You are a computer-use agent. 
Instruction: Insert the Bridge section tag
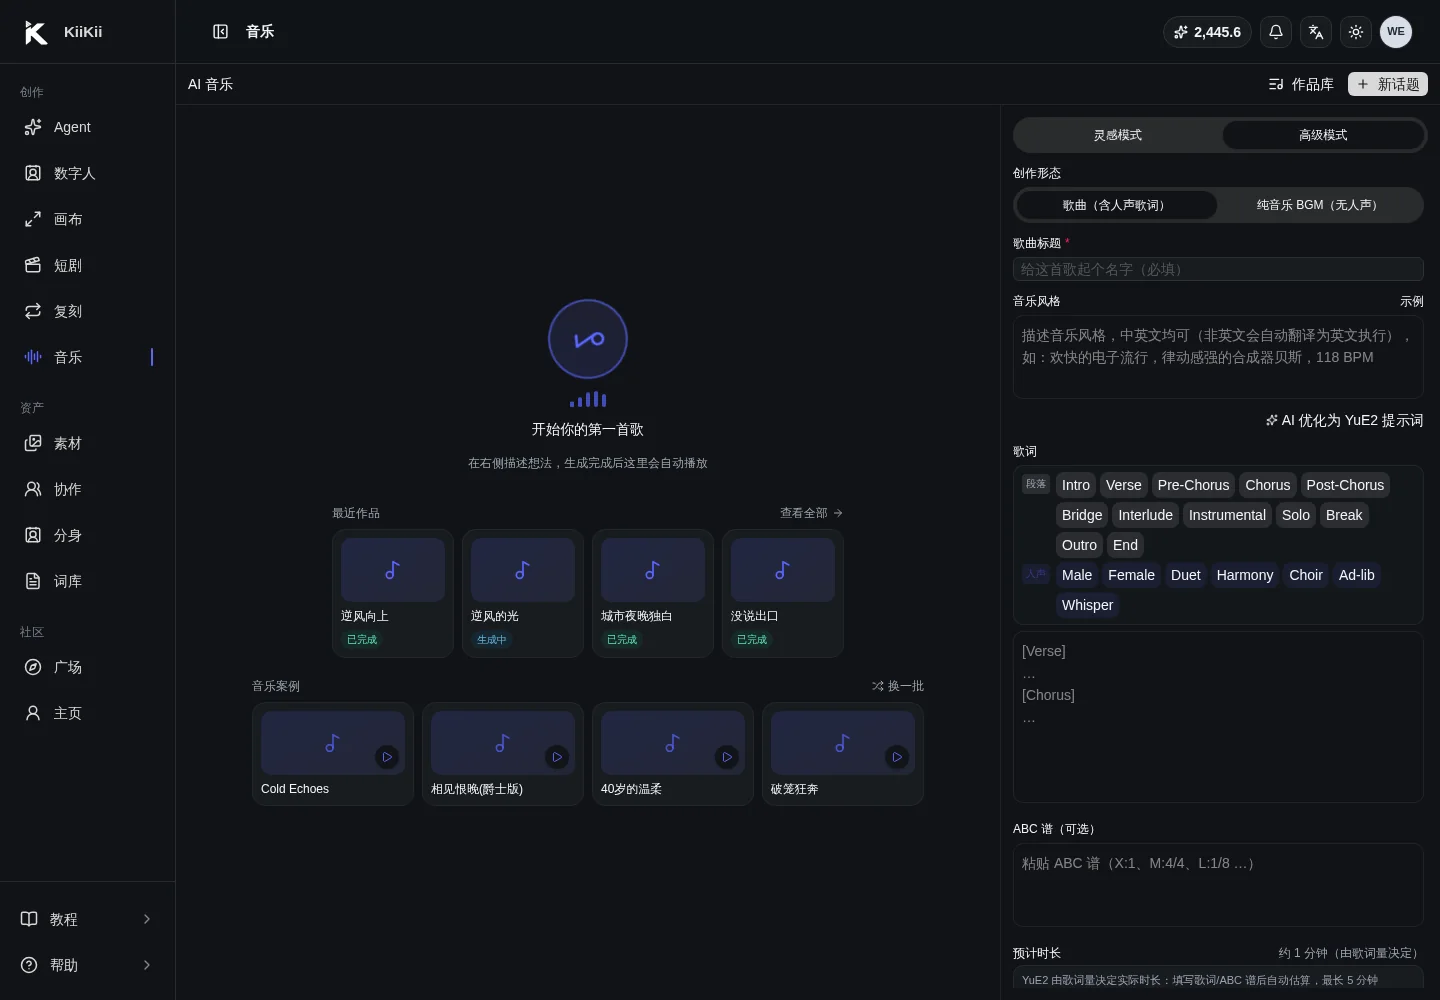pos(1082,515)
